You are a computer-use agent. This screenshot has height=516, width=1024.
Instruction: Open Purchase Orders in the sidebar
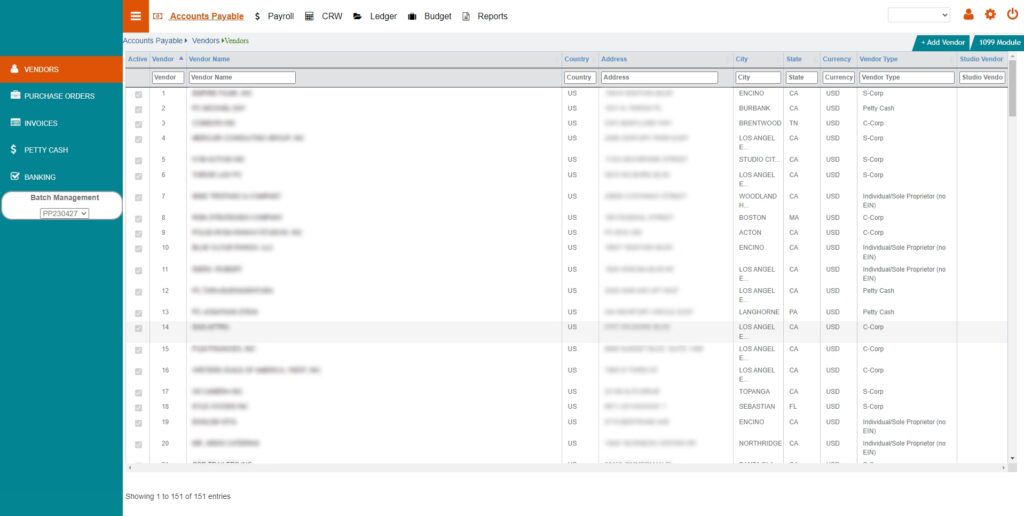coord(59,96)
